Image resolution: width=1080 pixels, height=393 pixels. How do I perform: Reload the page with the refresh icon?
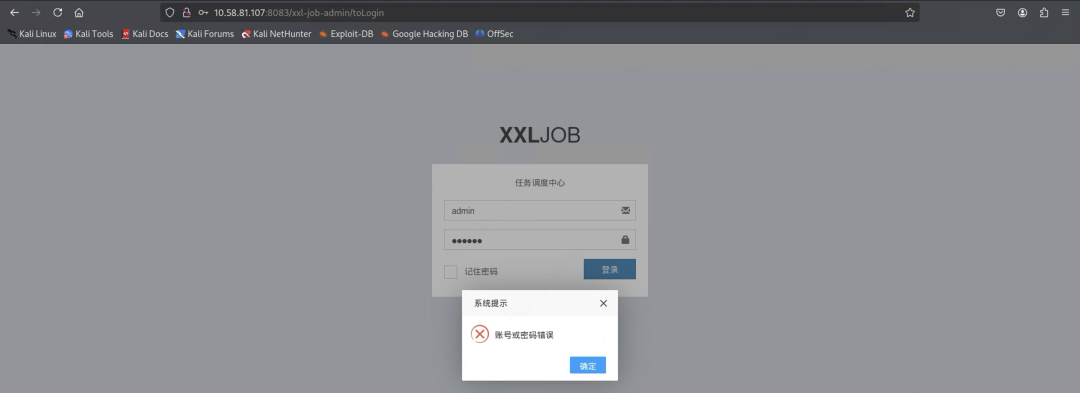point(58,12)
